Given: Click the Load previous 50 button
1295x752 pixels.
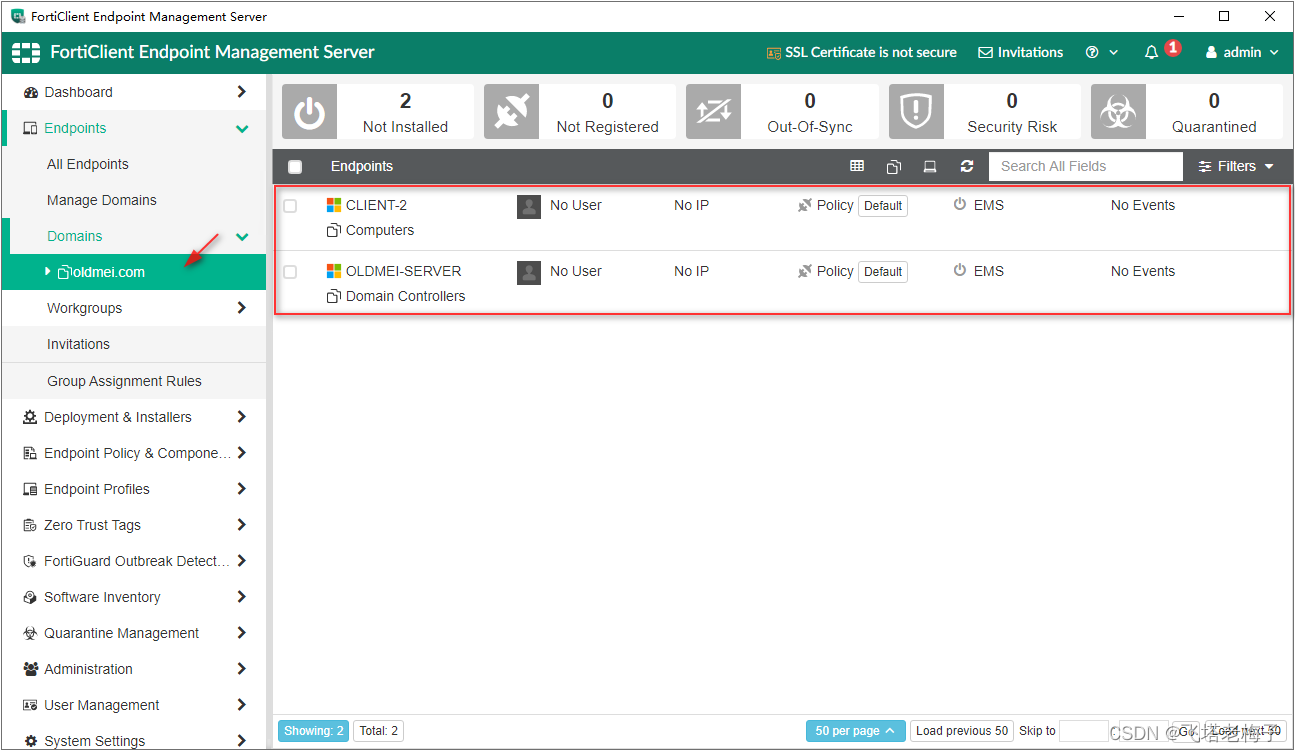Looking at the screenshot, I should (962, 731).
